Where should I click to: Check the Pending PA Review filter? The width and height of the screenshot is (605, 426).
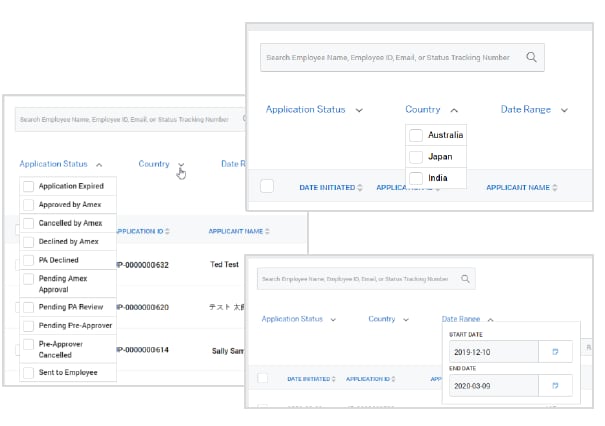point(28,307)
